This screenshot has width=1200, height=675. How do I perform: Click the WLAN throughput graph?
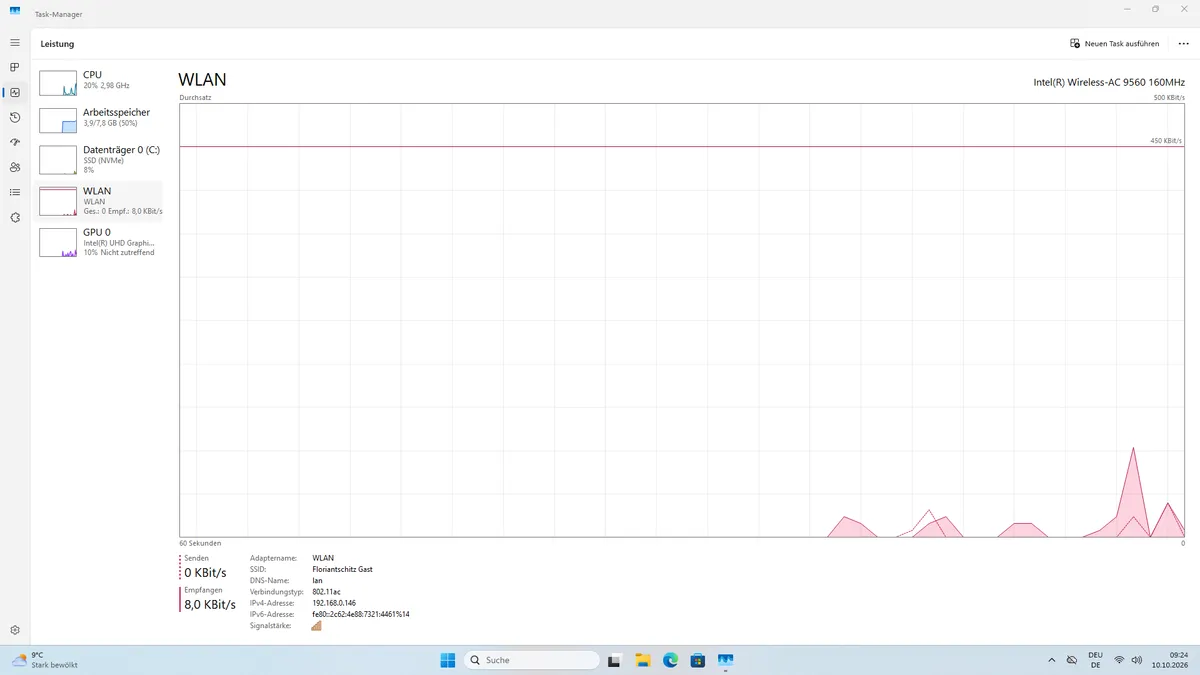(x=682, y=320)
